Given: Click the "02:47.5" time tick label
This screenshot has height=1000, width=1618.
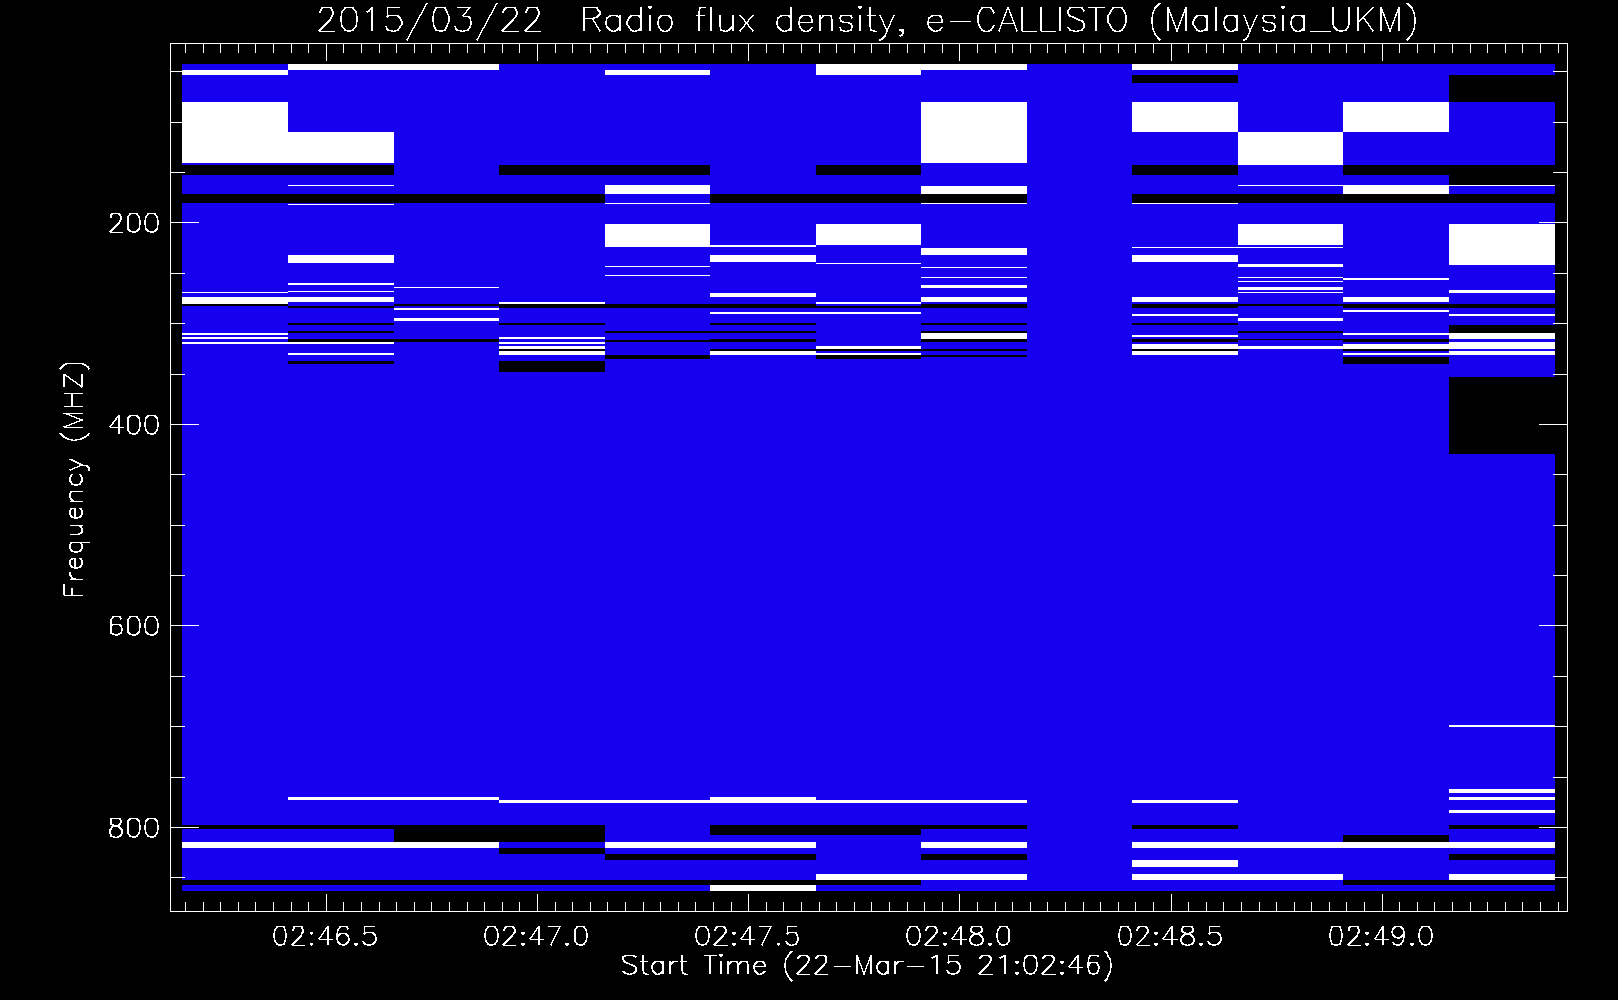Looking at the screenshot, I should pos(747,937).
